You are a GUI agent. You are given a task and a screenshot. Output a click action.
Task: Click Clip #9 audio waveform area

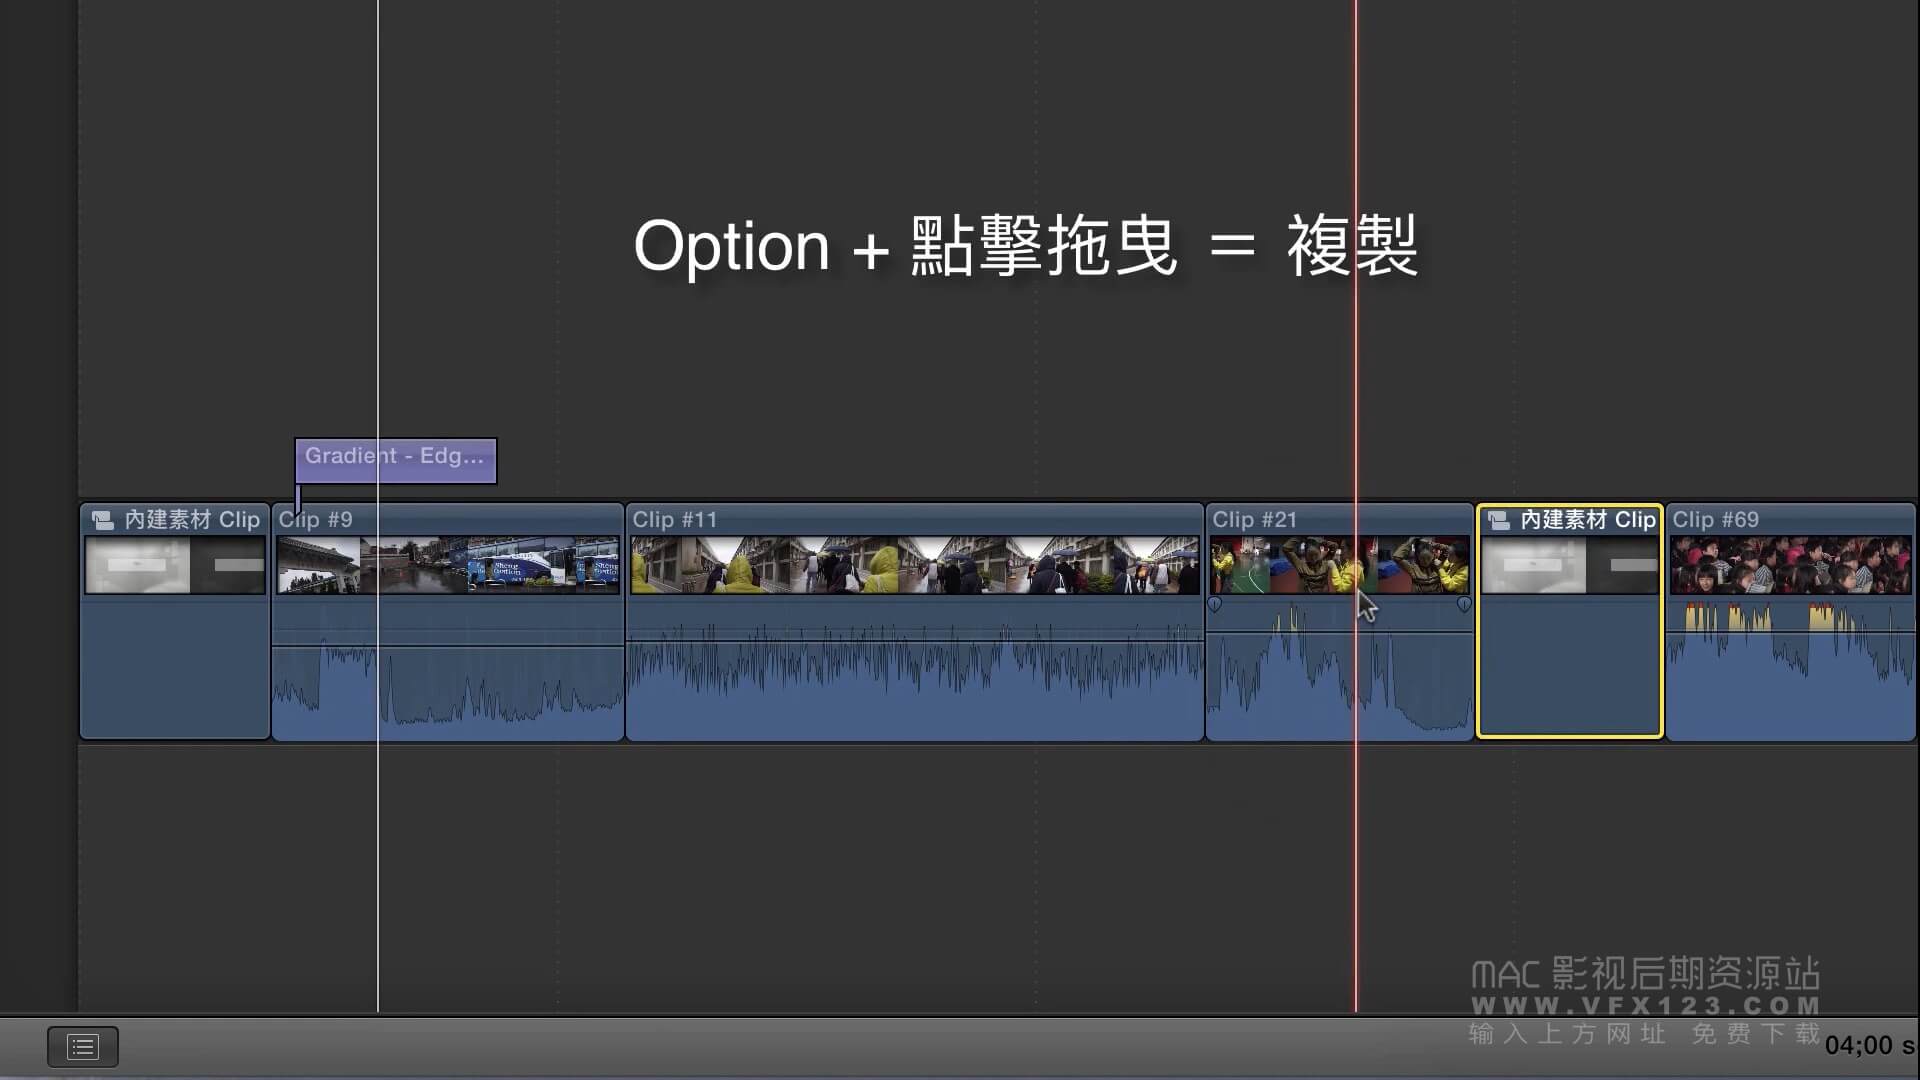pyautogui.click(x=448, y=670)
